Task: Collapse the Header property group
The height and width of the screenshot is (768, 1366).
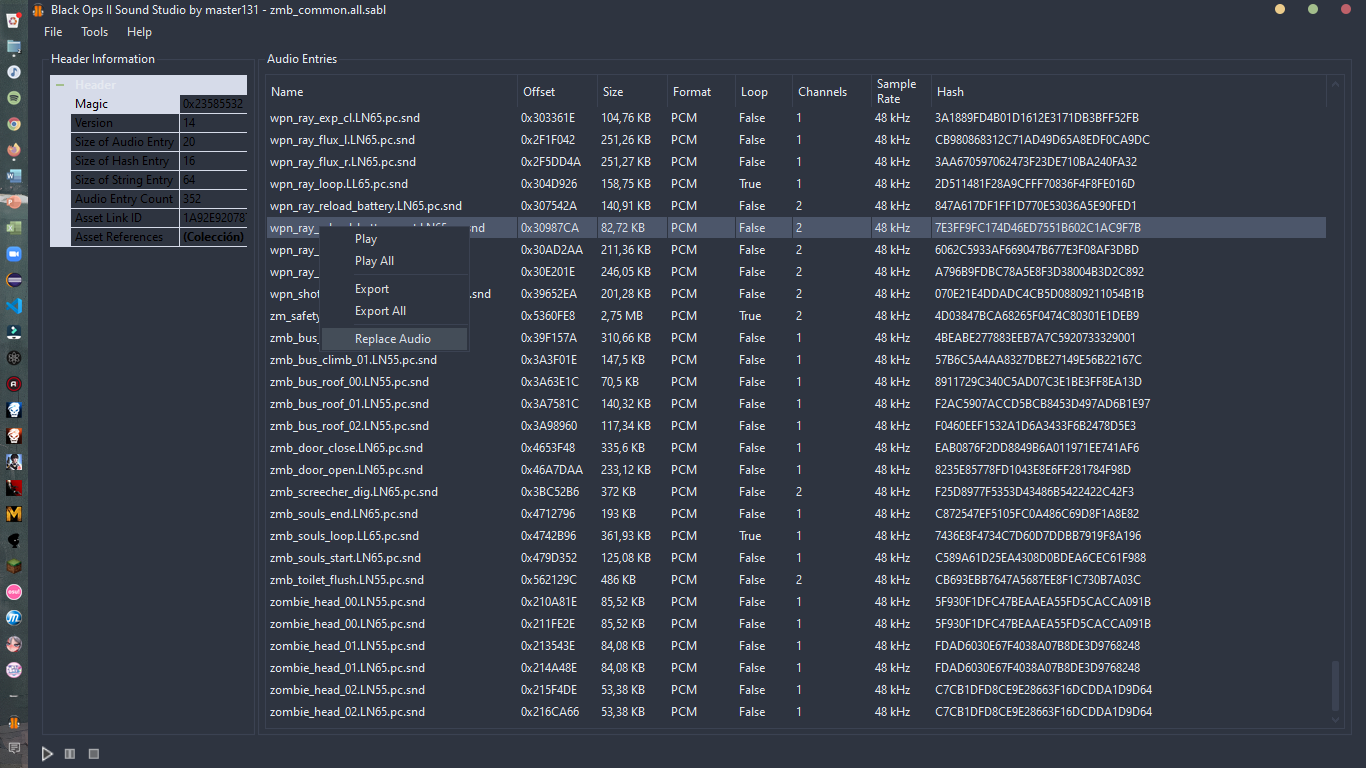Action: (x=60, y=85)
